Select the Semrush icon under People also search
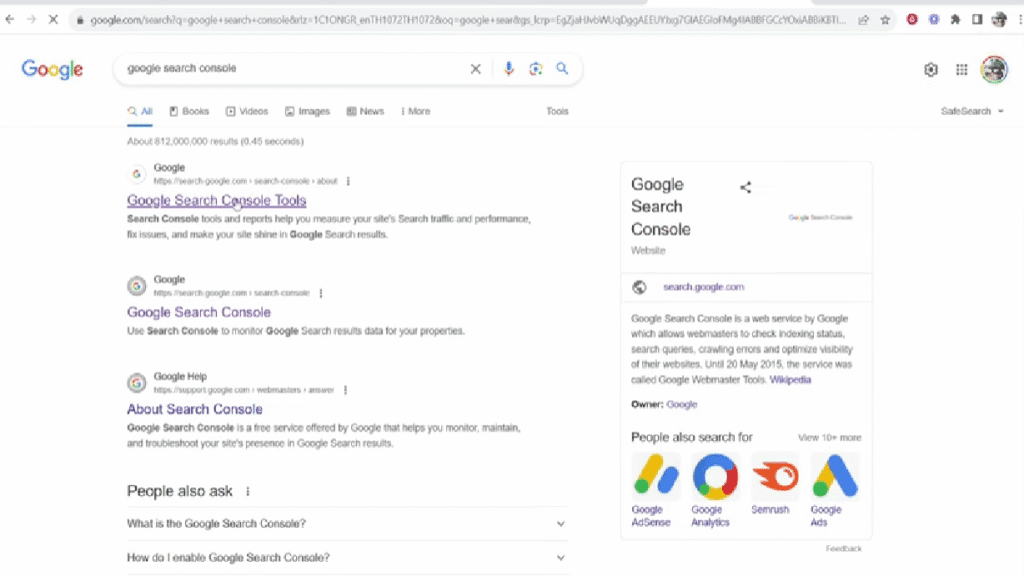 [772, 478]
